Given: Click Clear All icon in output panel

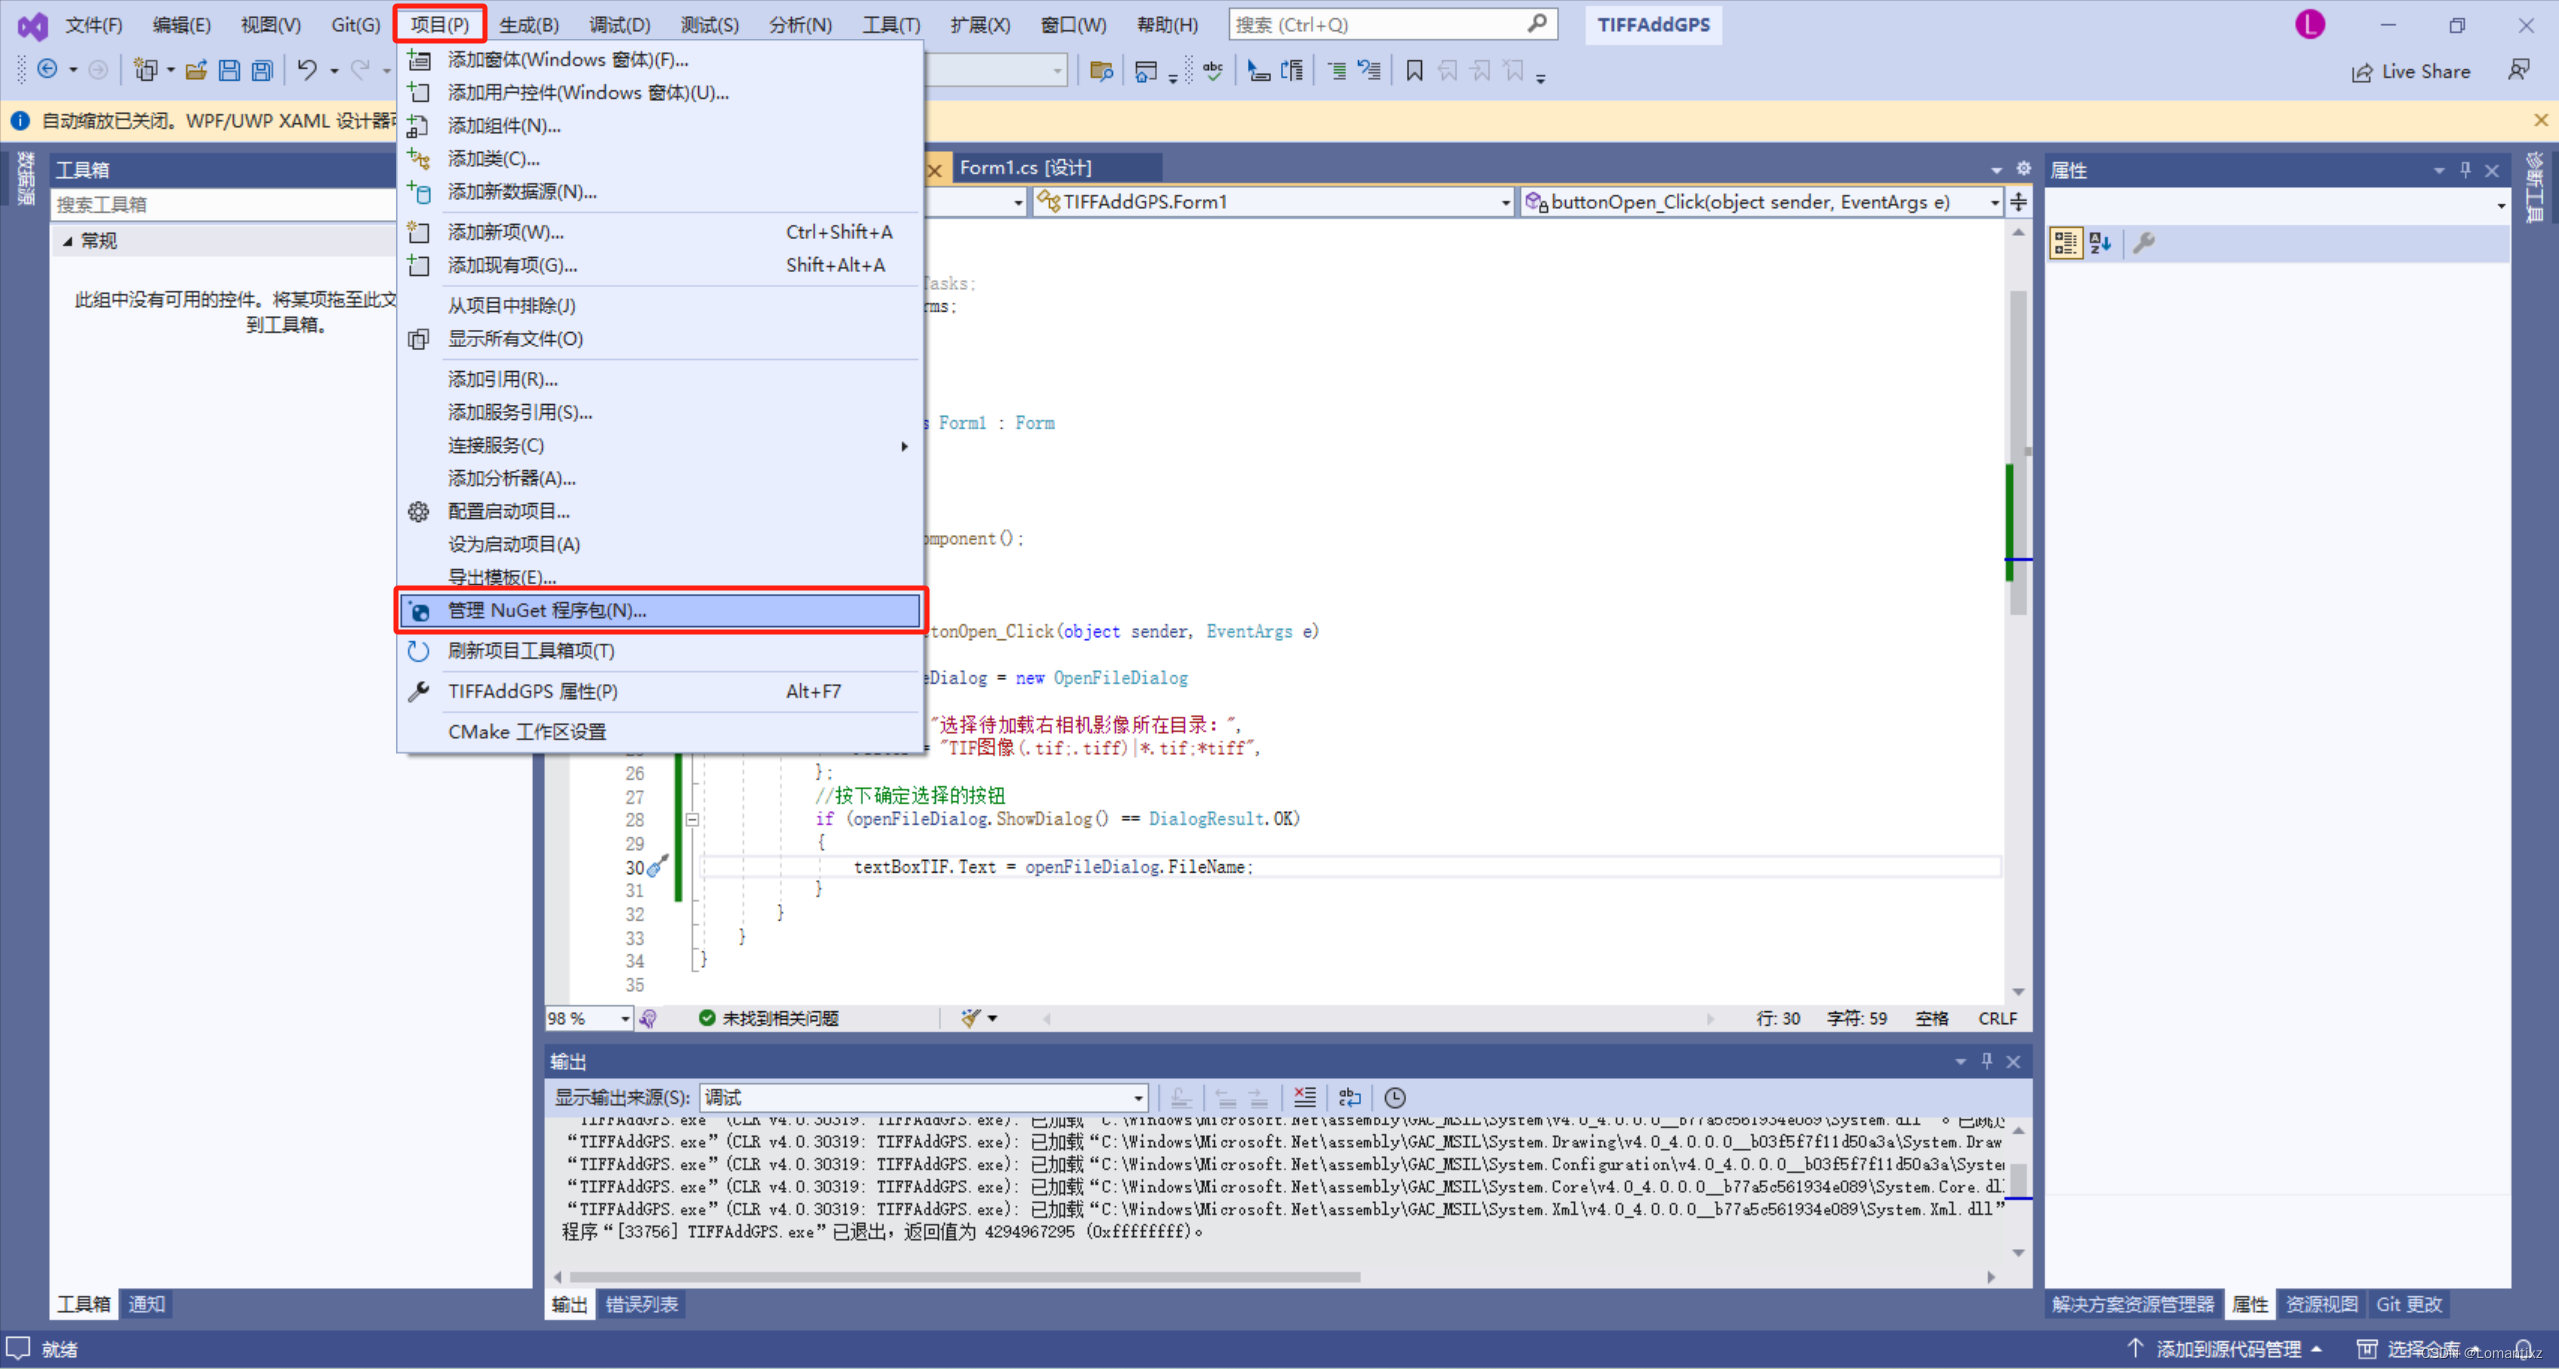Looking at the screenshot, I should pyautogui.click(x=1304, y=1097).
